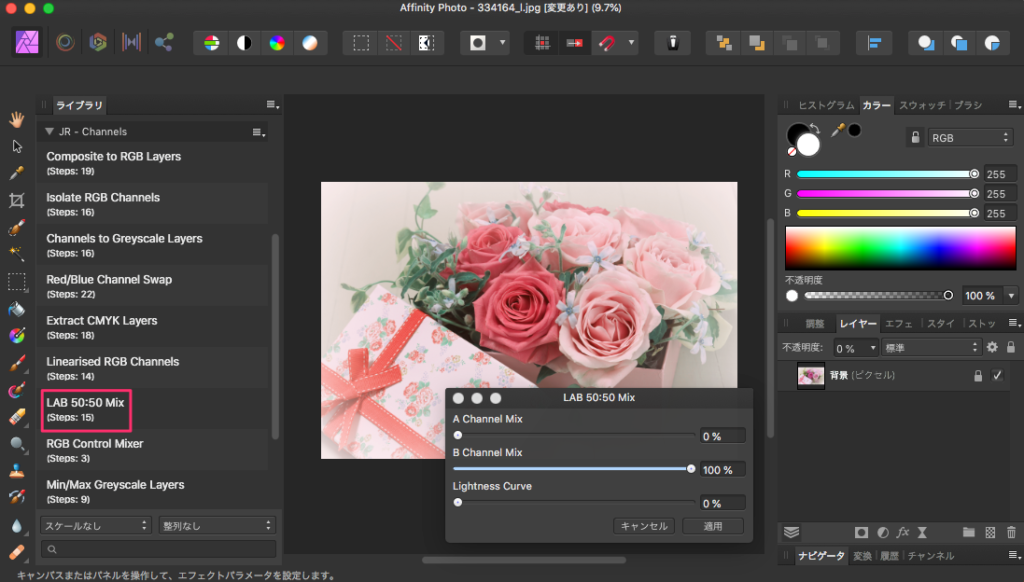1024x582 pixels.
Task: Collapse the JR - Channels category
Action: pyautogui.click(x=48, y=132)
